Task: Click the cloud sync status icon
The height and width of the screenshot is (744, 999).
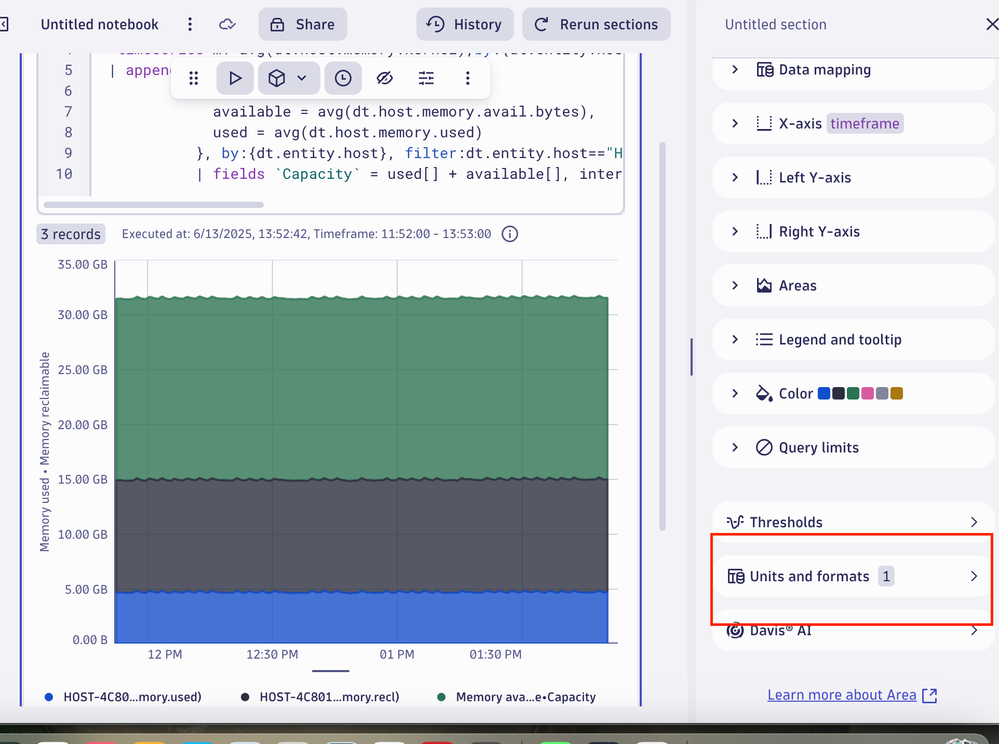Action: (228, 24)
